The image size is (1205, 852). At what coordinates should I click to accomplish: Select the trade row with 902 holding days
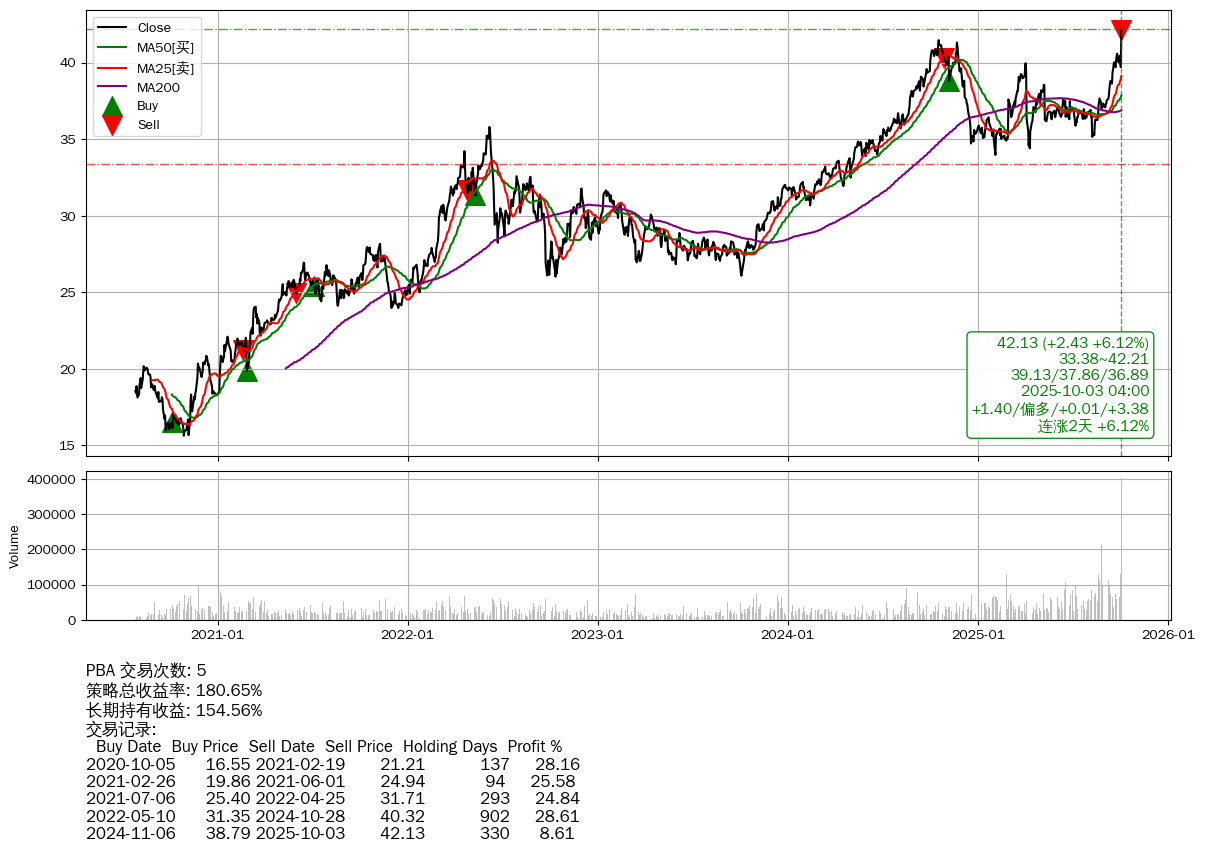(332, 816)
